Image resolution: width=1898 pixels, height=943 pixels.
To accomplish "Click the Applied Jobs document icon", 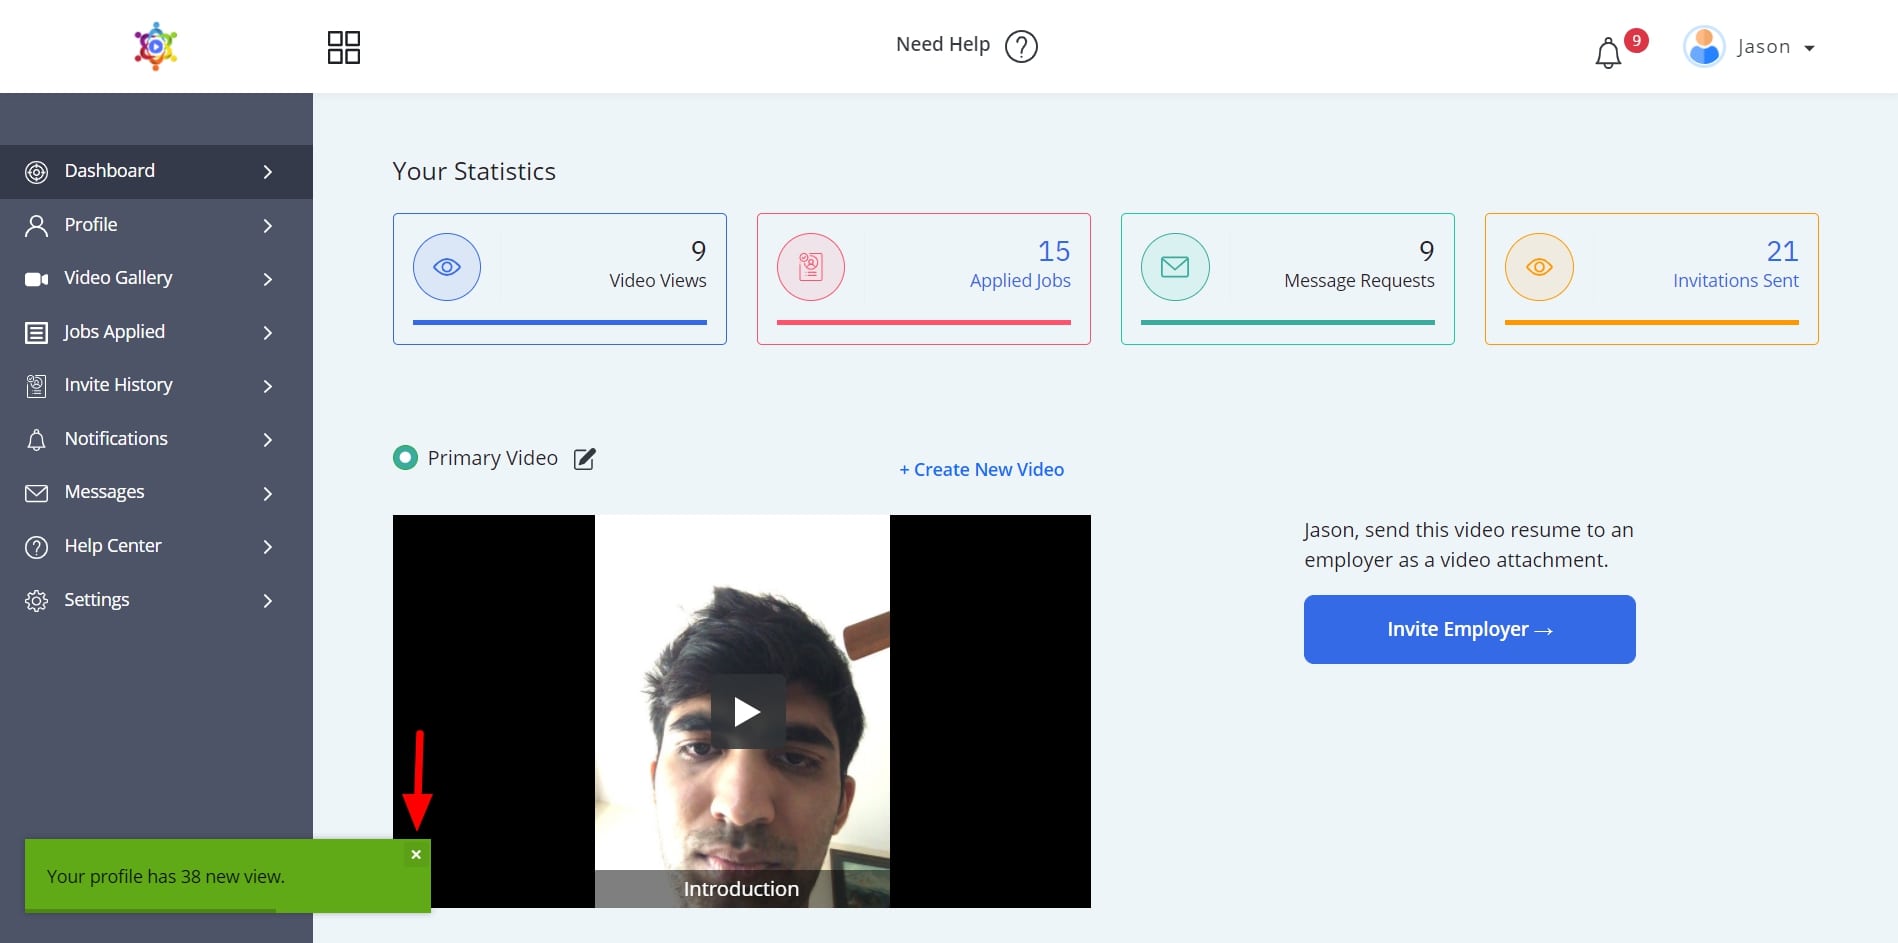I will [811, 267].
